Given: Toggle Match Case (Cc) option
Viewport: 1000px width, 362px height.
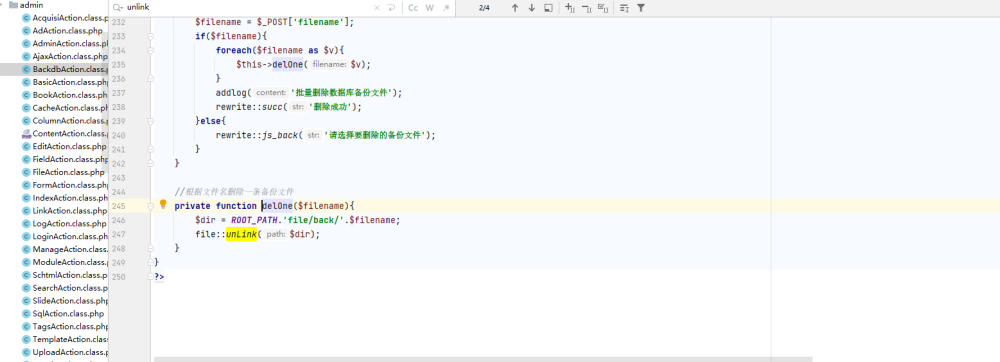Looking at the screenshot, I should click(413, 8).
